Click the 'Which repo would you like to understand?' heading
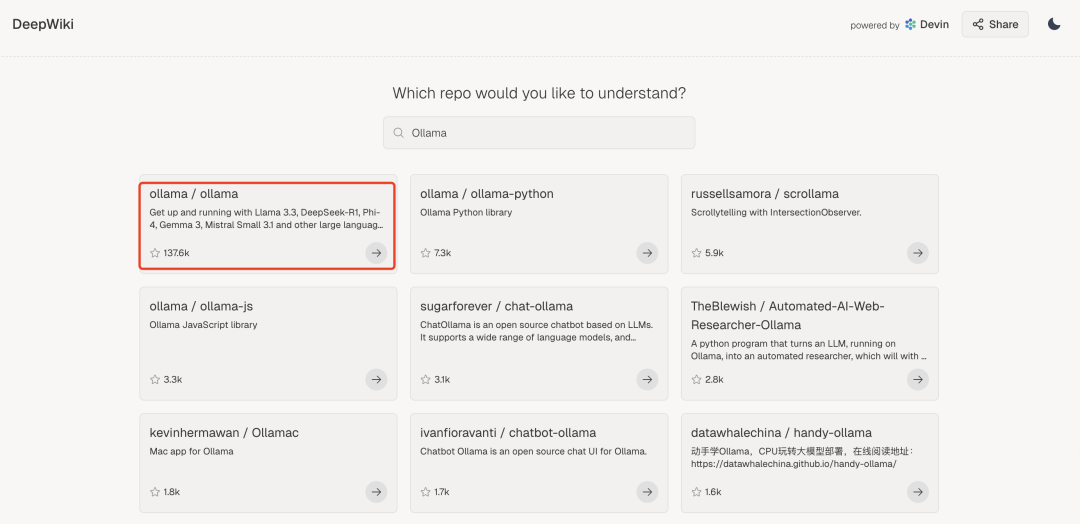Viewport: 1080px width, 524px height. (x=539, y=93)
